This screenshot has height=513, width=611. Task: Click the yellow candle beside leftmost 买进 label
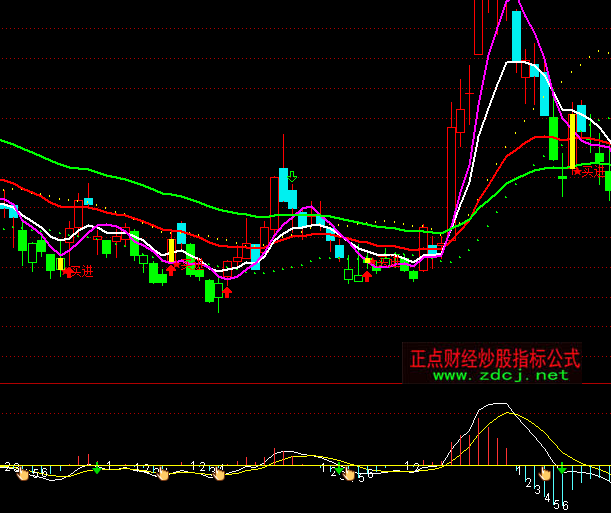coord(61,265)
